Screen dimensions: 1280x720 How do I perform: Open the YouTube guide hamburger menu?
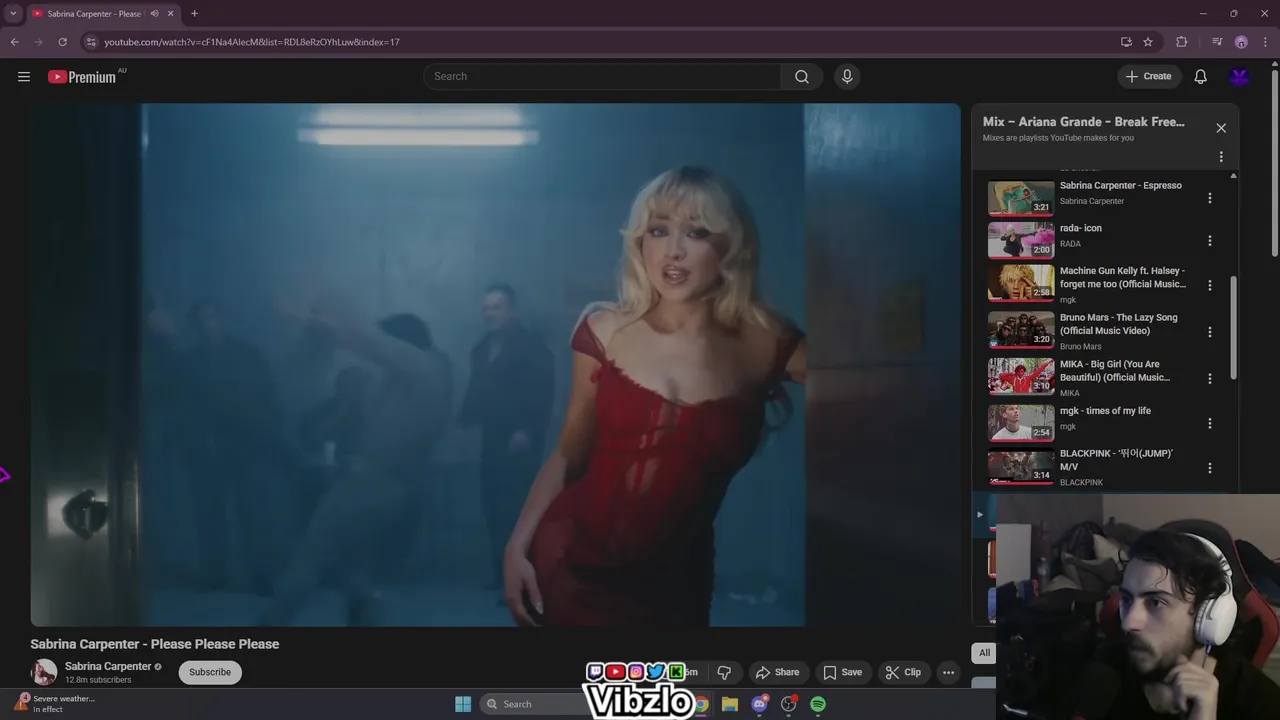point(24,76)
